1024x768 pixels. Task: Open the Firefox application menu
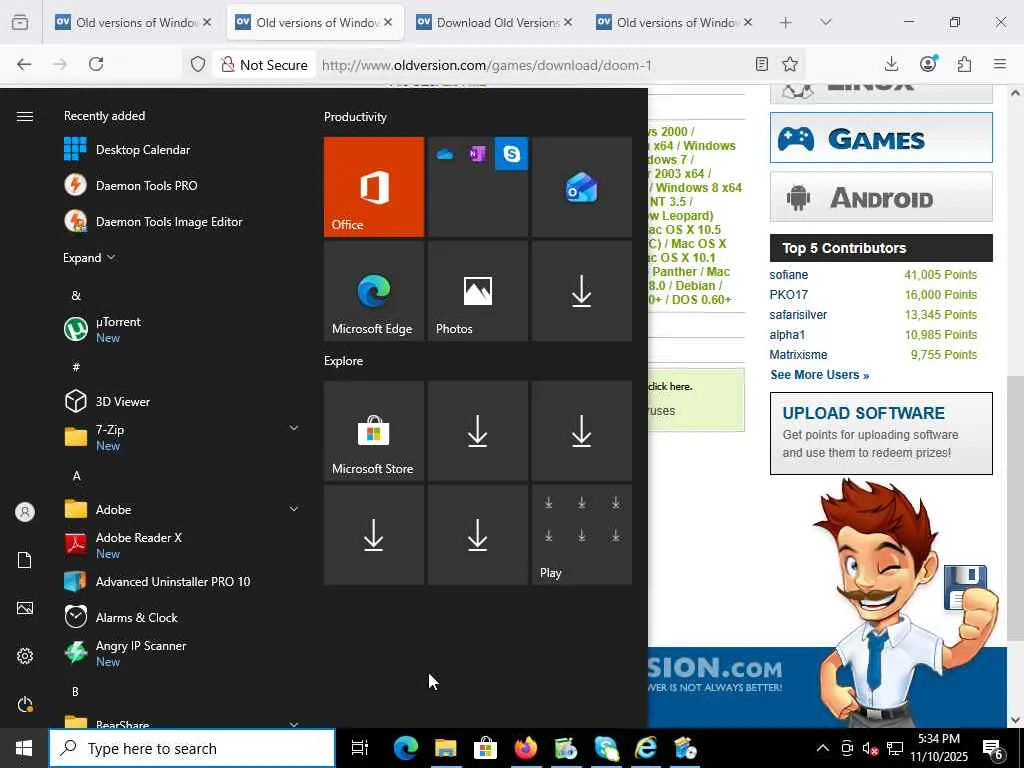(1000, 64)
